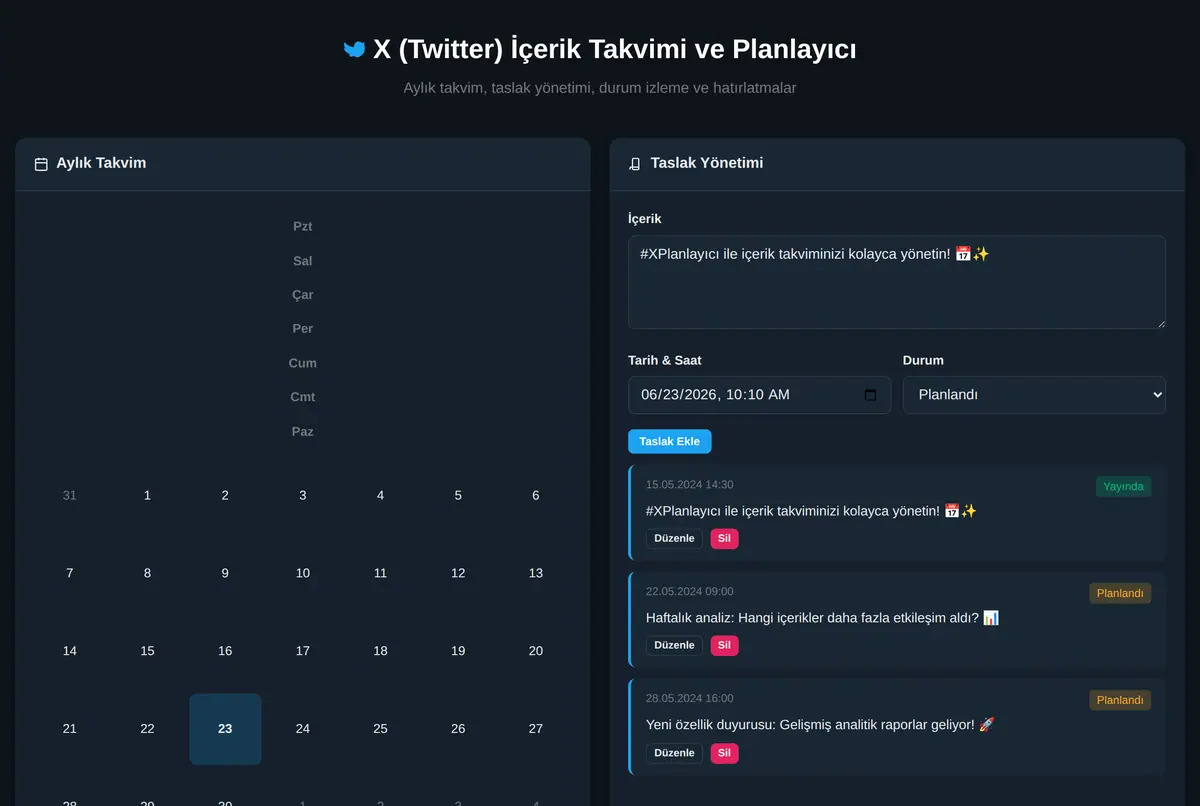1200x806 pixels.
Task: Select day 12 in the calendar
Action: tap(458, 573)
